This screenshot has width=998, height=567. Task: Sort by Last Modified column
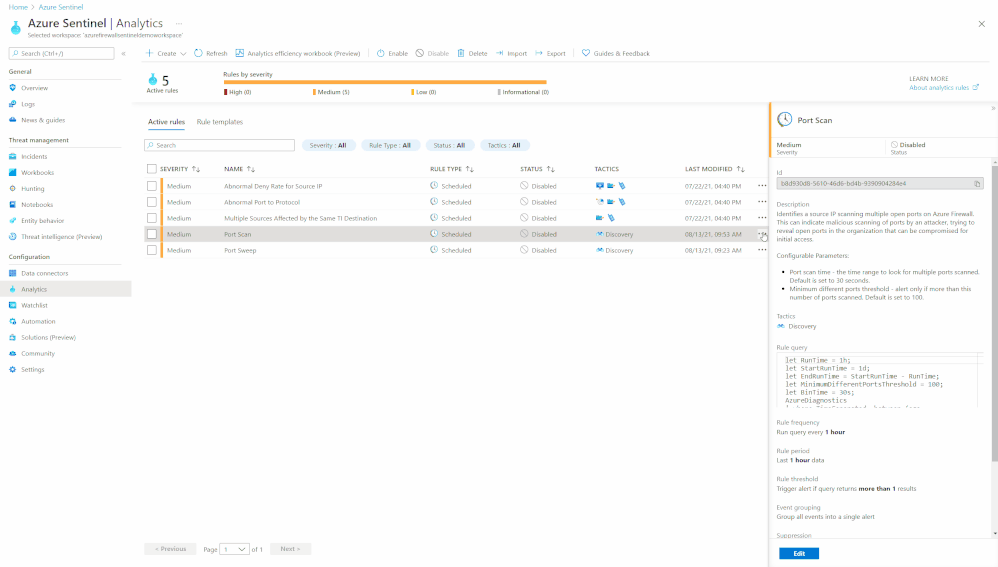pos(715,169)
